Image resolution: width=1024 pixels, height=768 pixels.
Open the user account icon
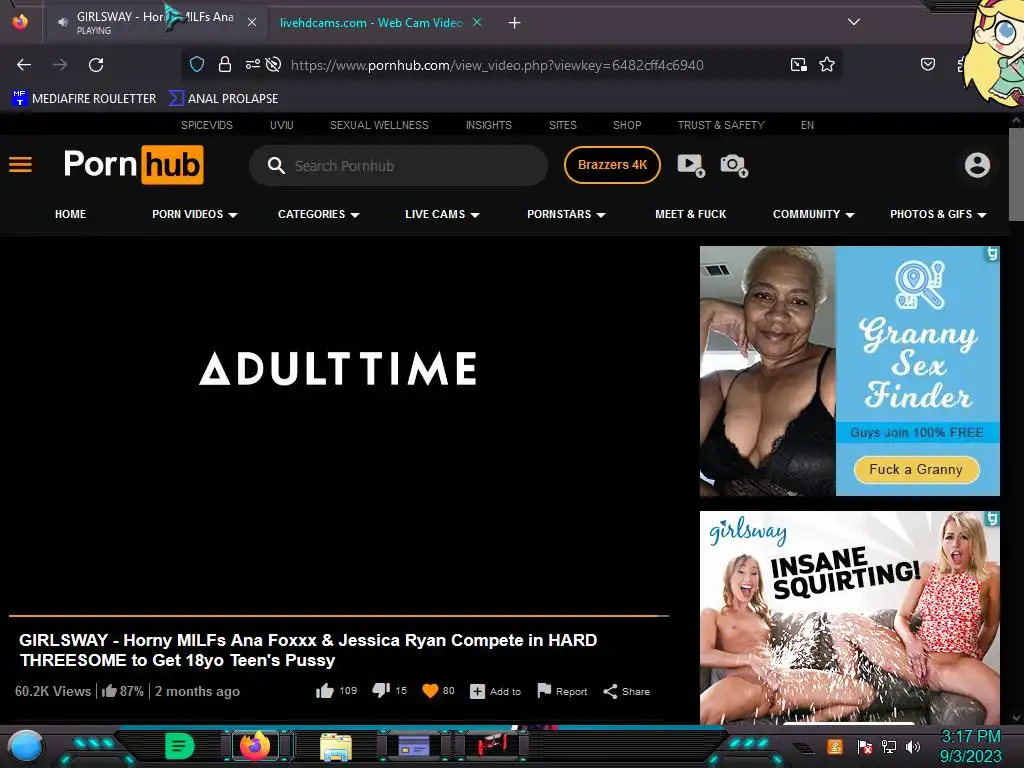click(977, 165)
